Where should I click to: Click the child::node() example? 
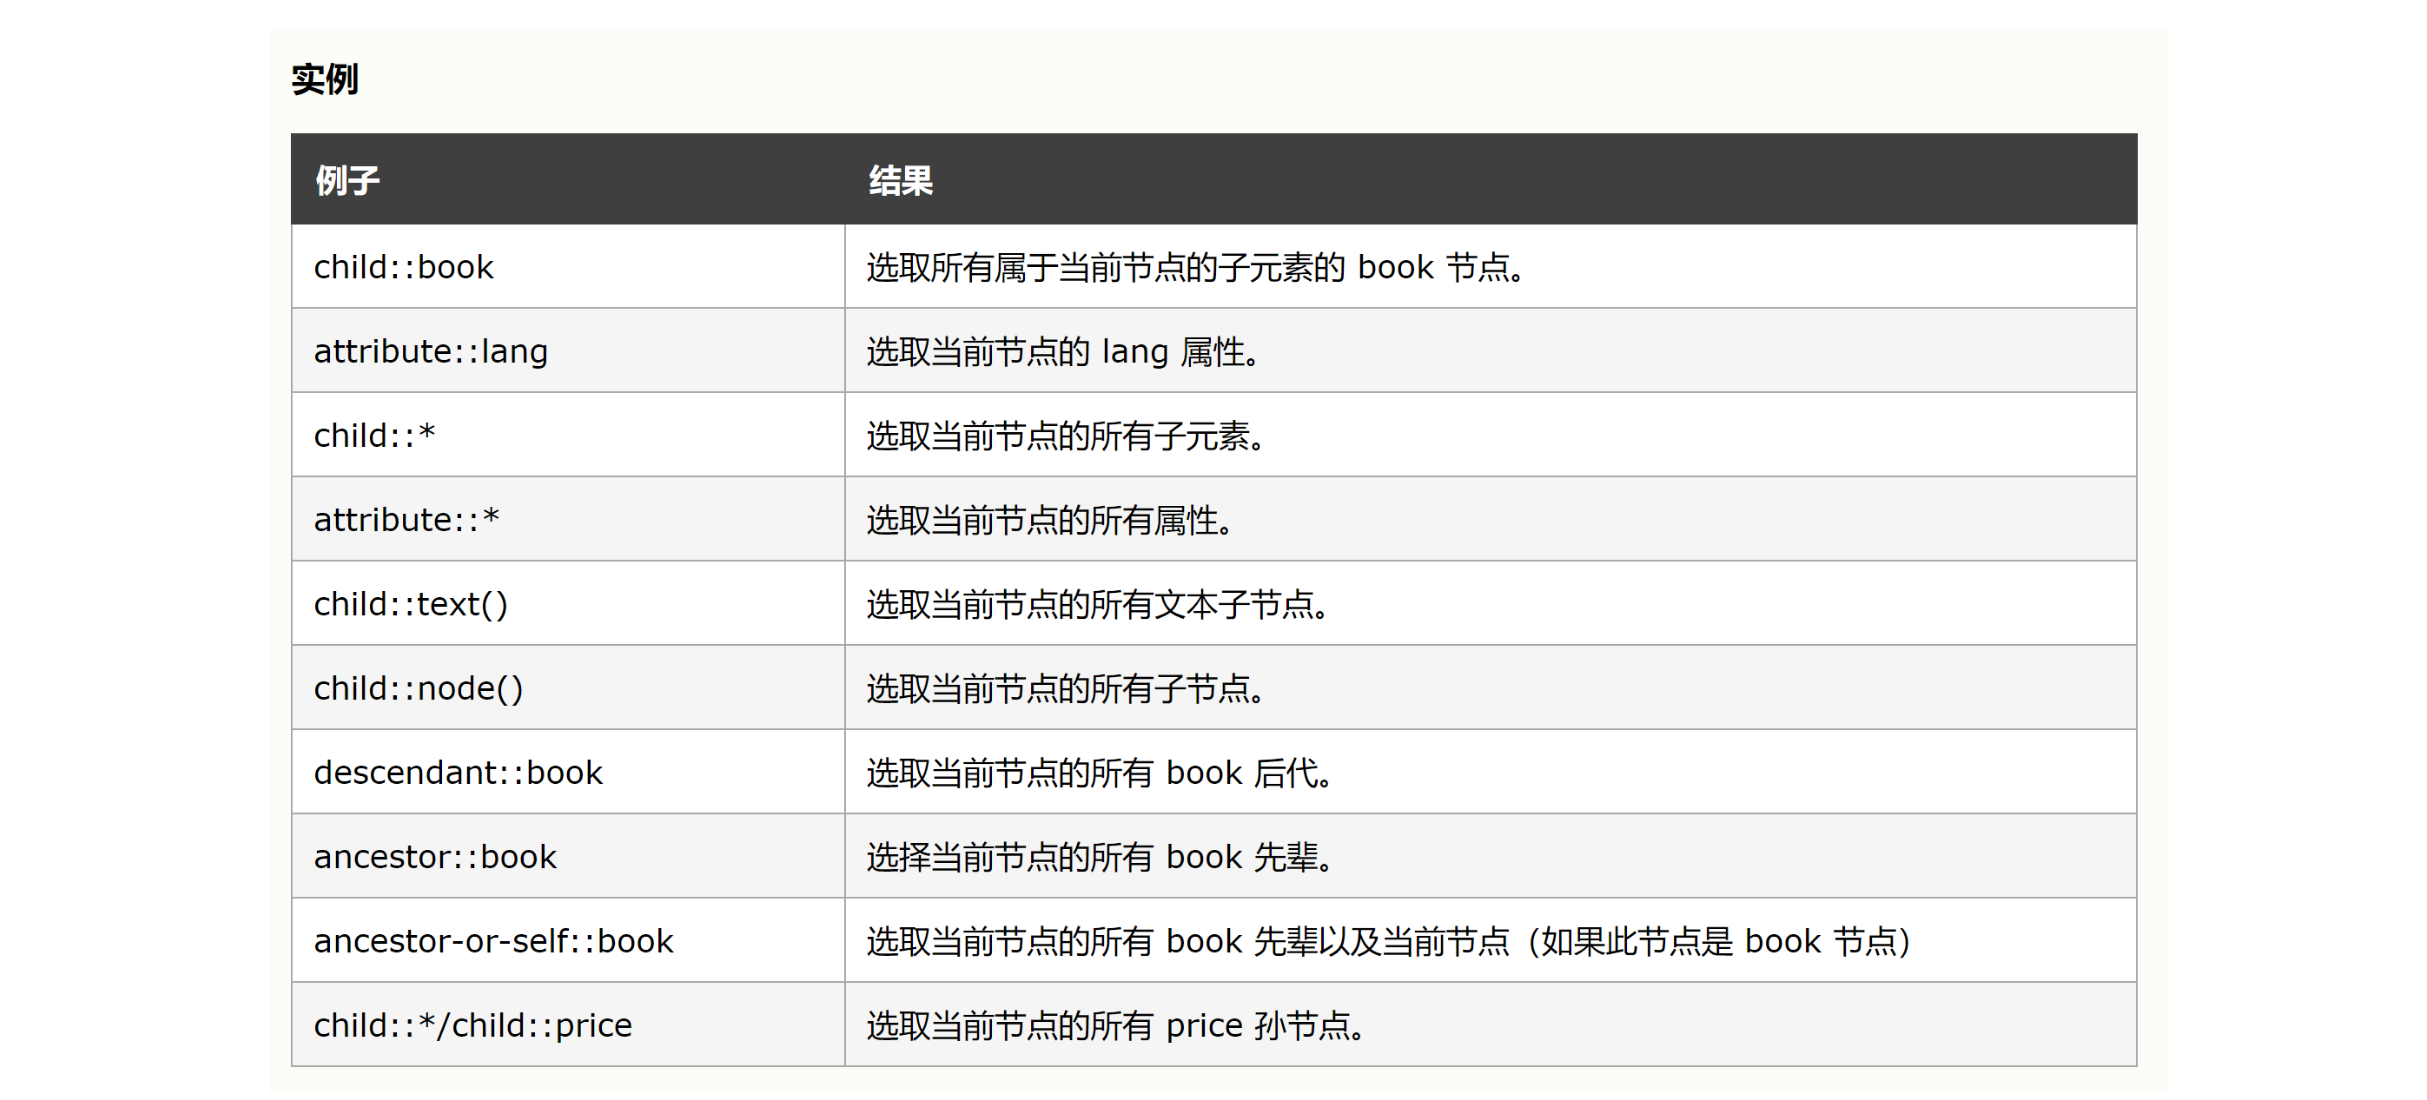tap(418, 689)
